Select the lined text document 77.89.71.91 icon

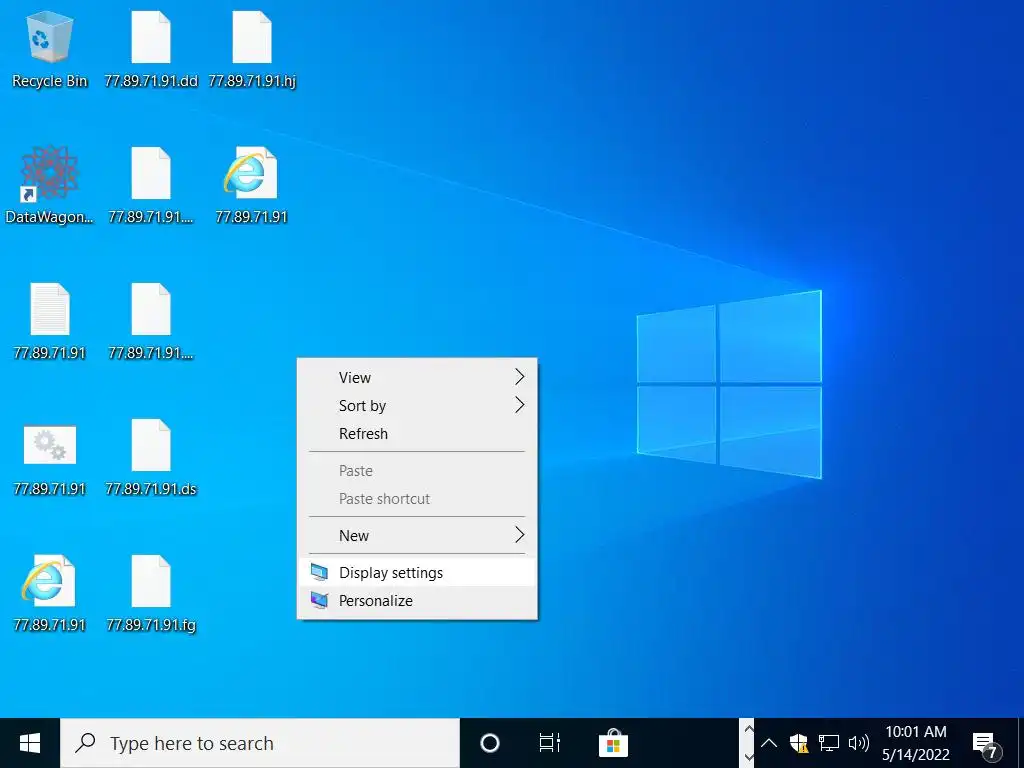click(50, 321)
